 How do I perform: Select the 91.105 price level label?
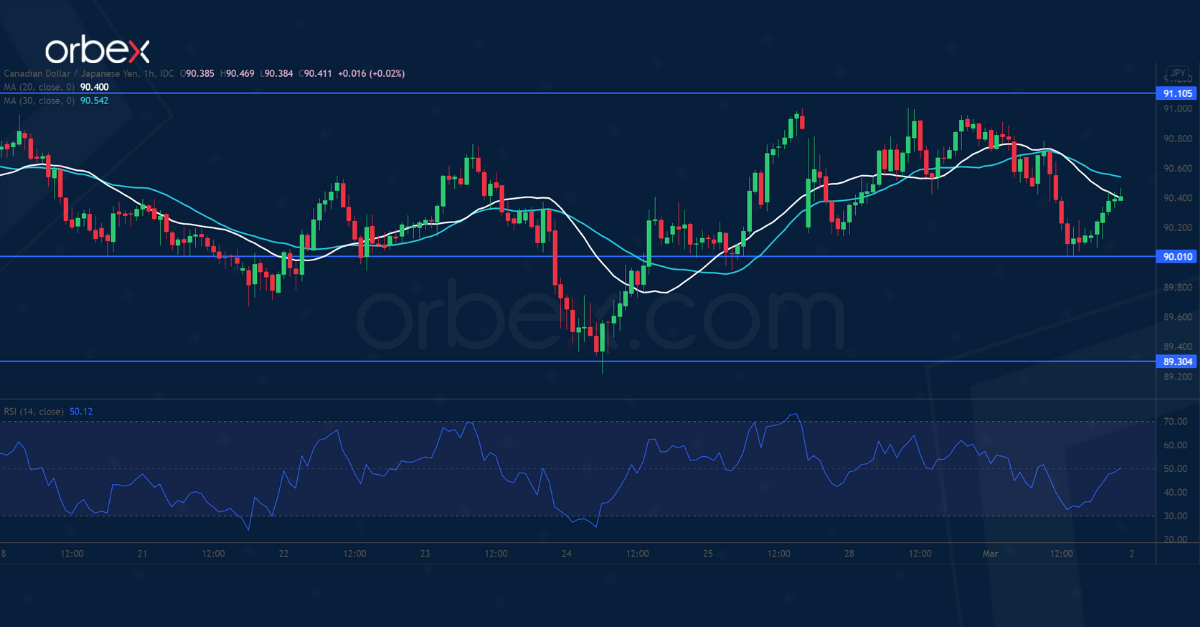[x=1175, y=93]
